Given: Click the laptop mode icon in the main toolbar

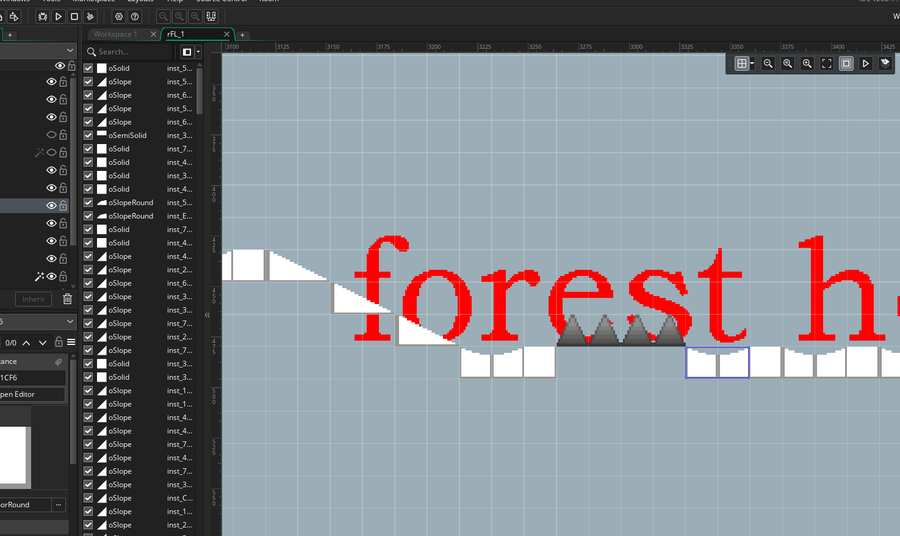Looking at the screenshot, I should (x=211, y=17).
